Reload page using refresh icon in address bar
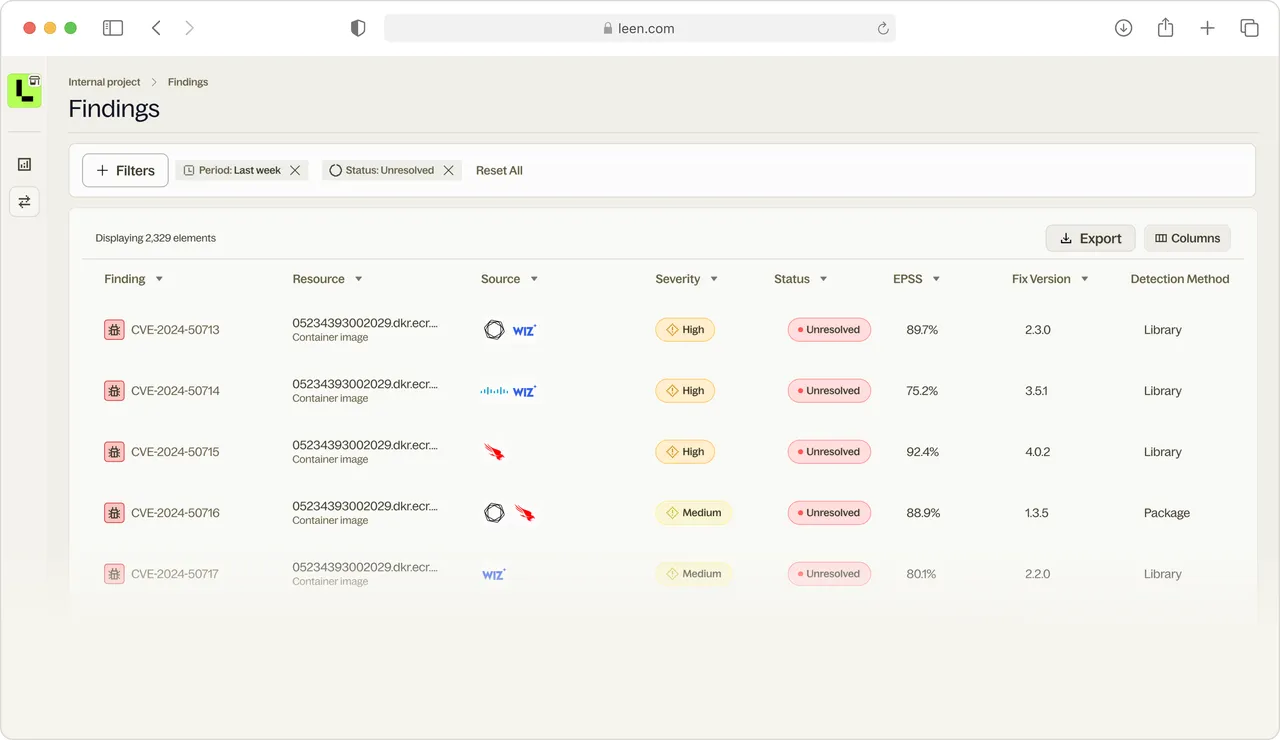Screen dimensions: 1280x740 (x=883, y=29)
